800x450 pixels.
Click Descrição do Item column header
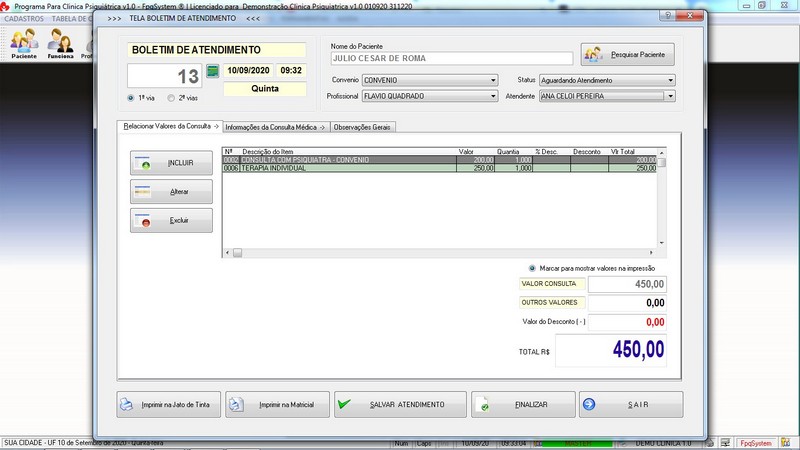268,152
